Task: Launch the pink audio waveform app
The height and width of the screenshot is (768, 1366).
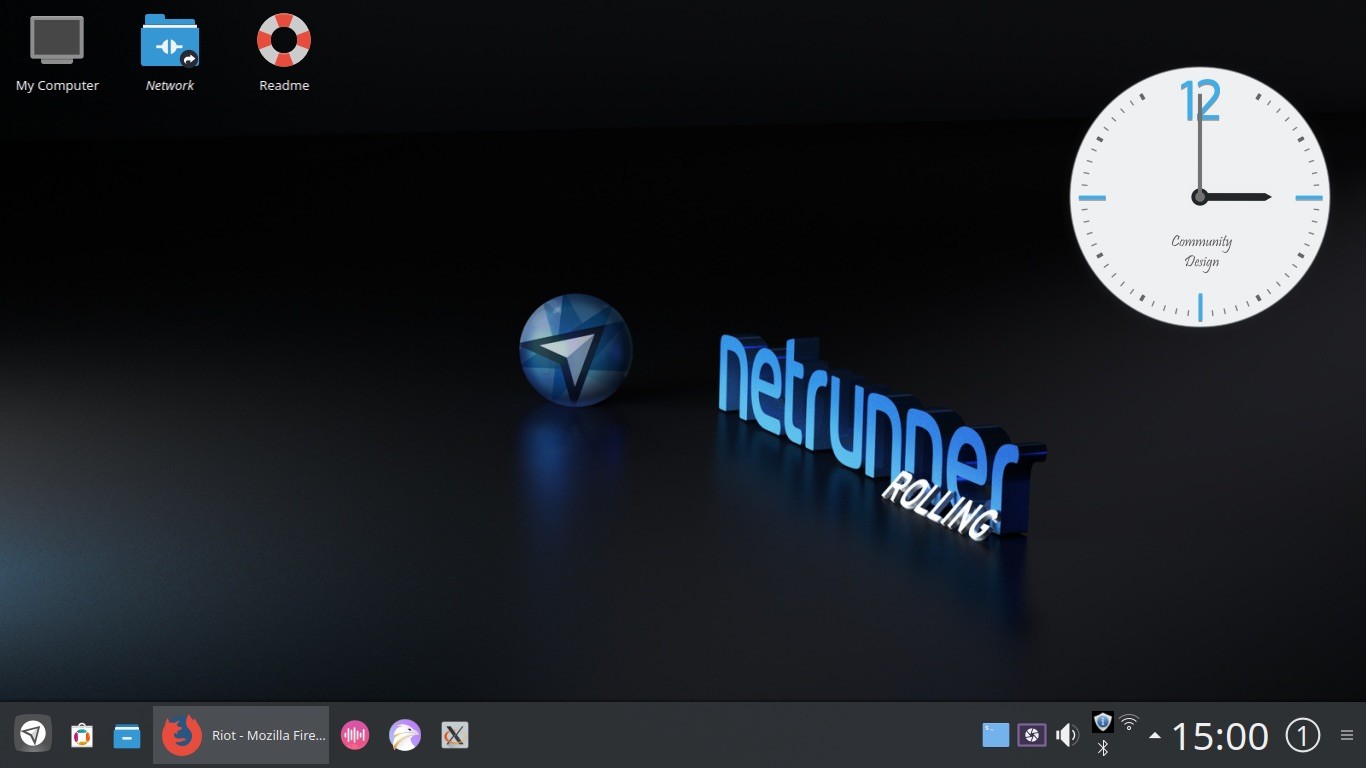Action: (355, 735)
